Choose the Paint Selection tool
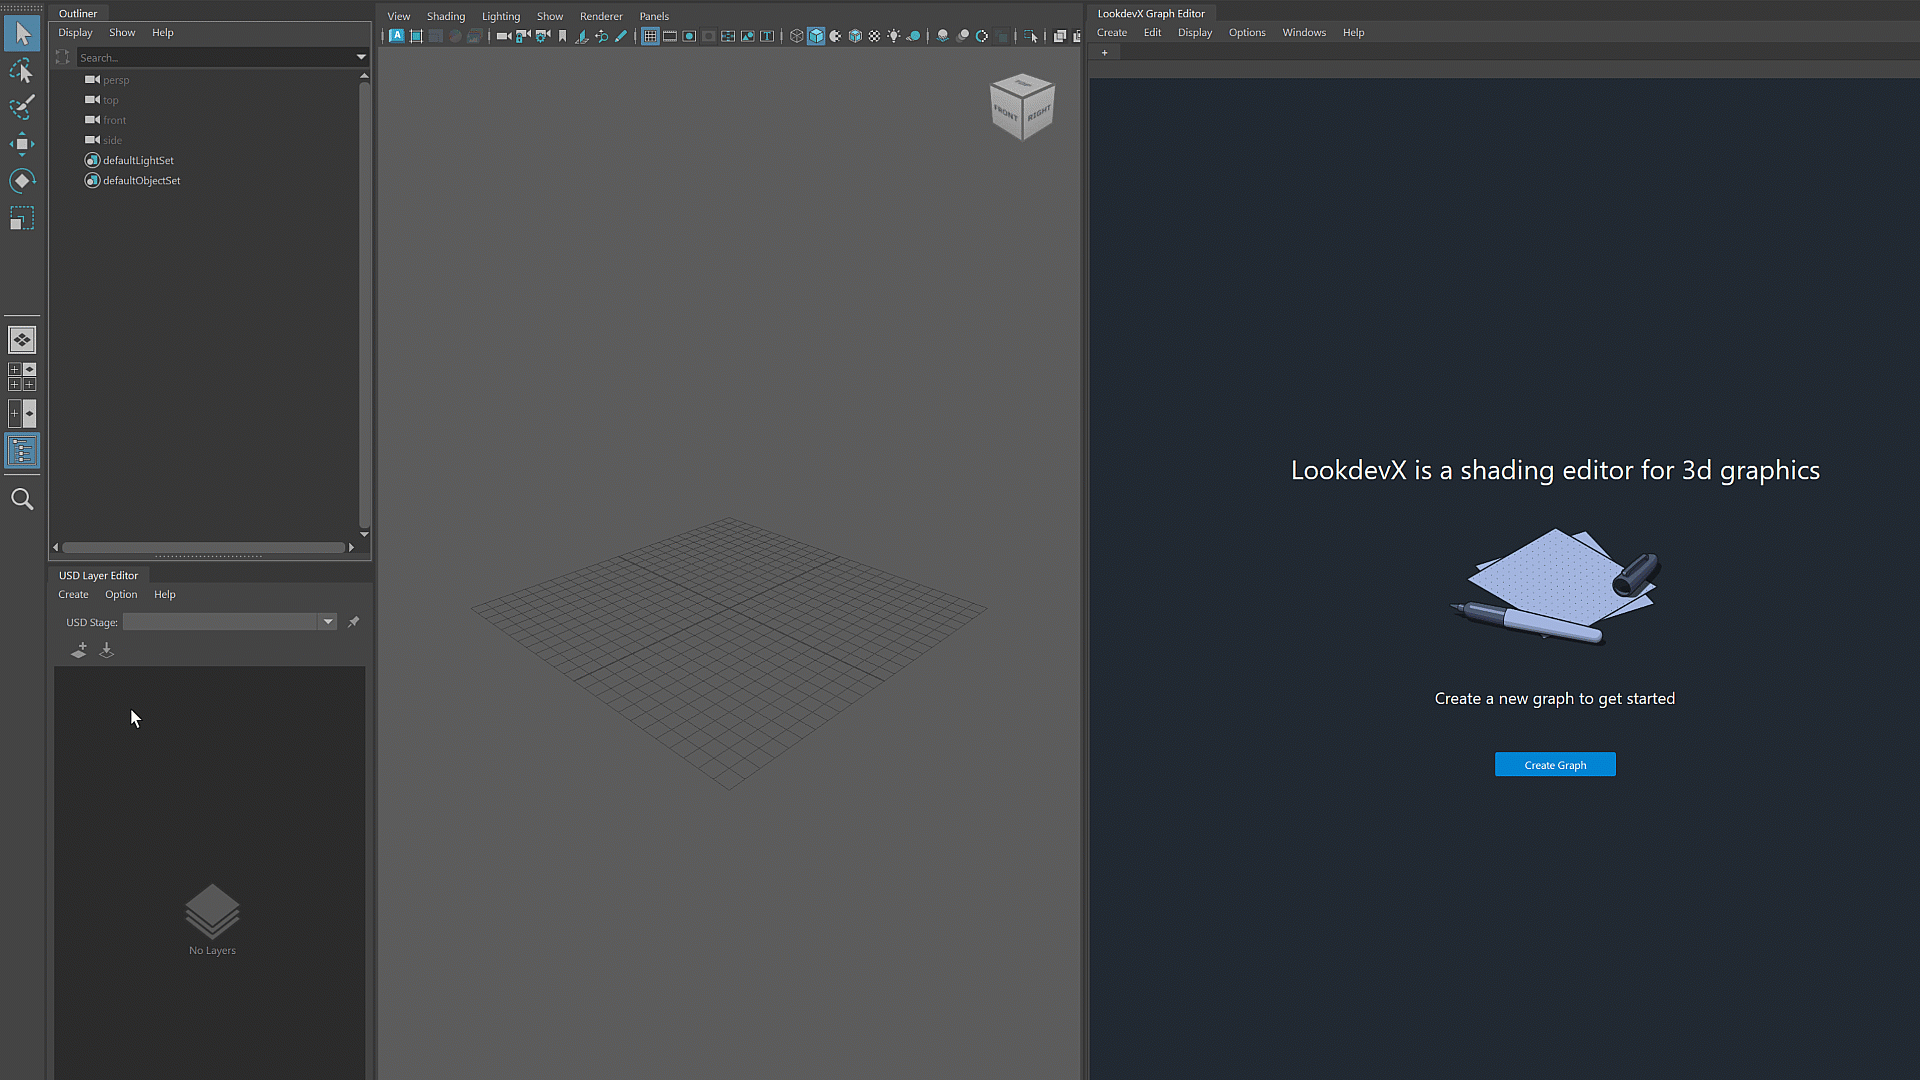This screenshot has height=1080, width=1920. (22, 107)
